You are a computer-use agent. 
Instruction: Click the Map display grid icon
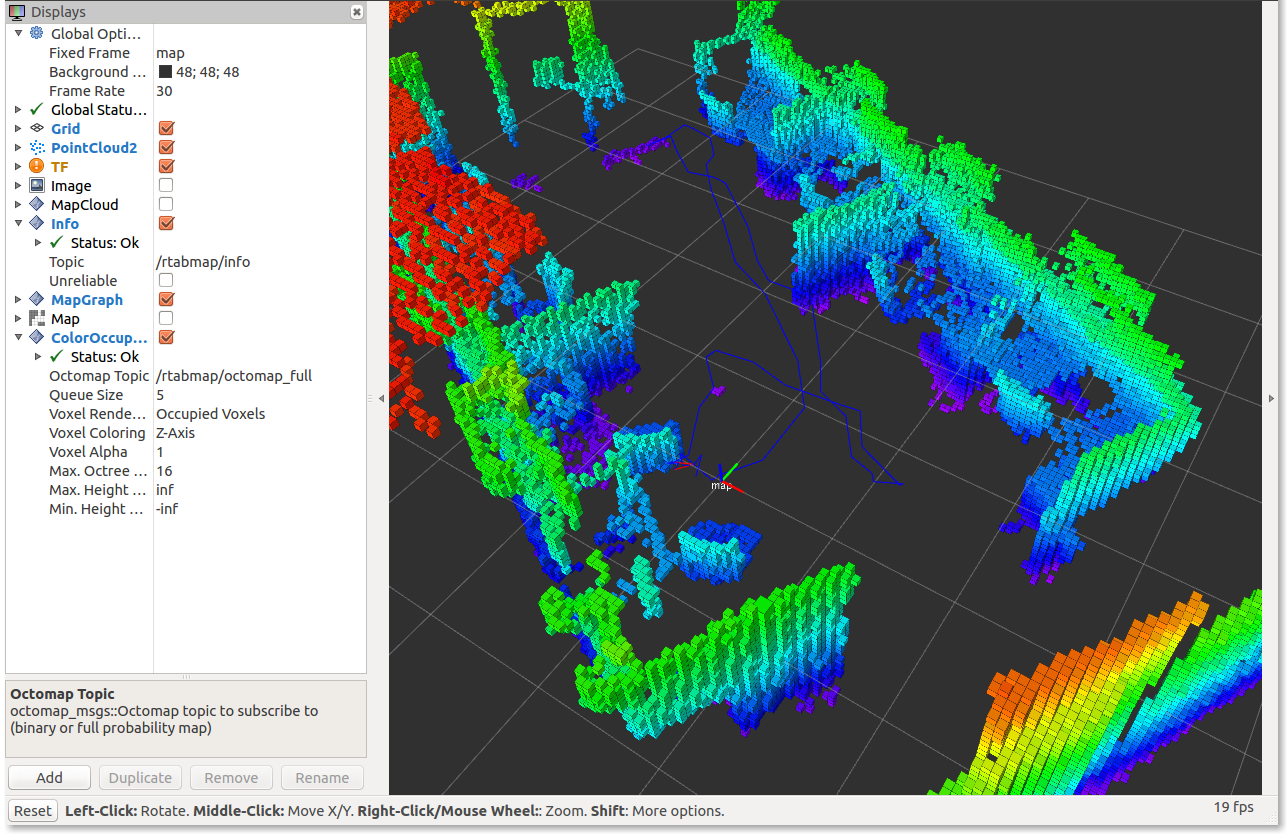click(x=37, y=319)
